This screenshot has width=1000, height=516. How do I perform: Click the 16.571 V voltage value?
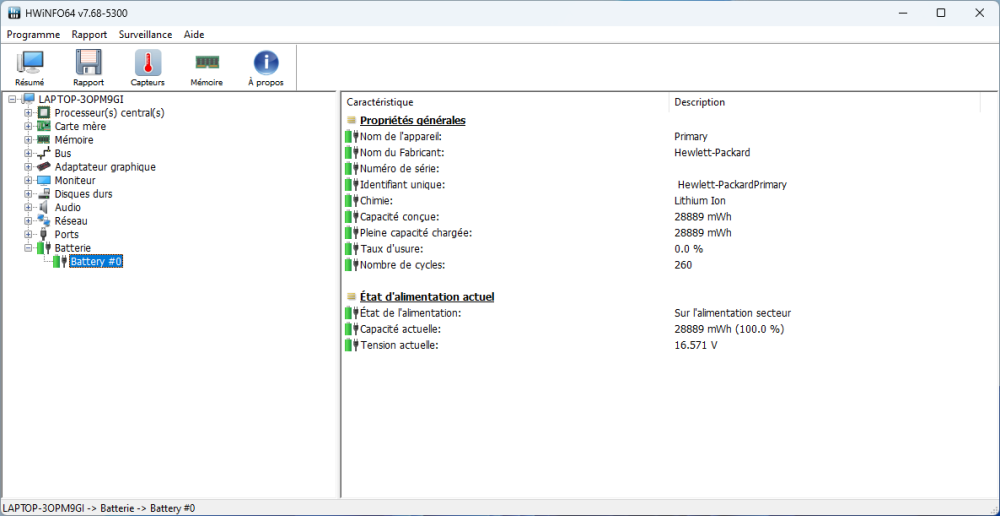click(x=695, y=345)
